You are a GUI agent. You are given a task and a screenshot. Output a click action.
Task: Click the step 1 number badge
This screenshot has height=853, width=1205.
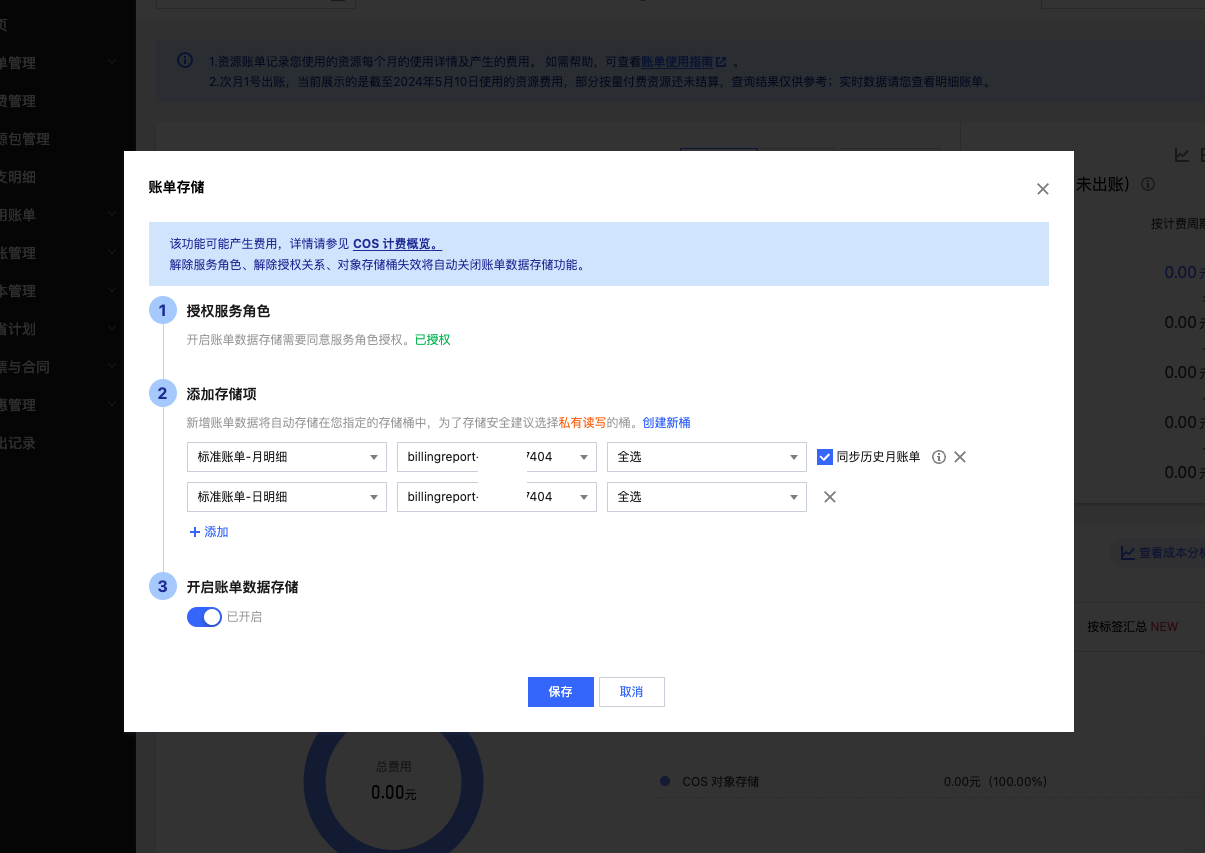pyautogui.click(x=163, y=311)
